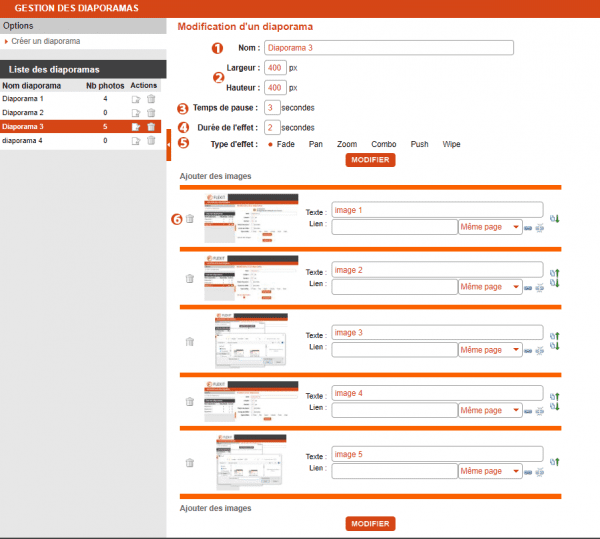600x539 pixels.
Task: Click the Créer un diaporama link
Action: click(45, 41)
